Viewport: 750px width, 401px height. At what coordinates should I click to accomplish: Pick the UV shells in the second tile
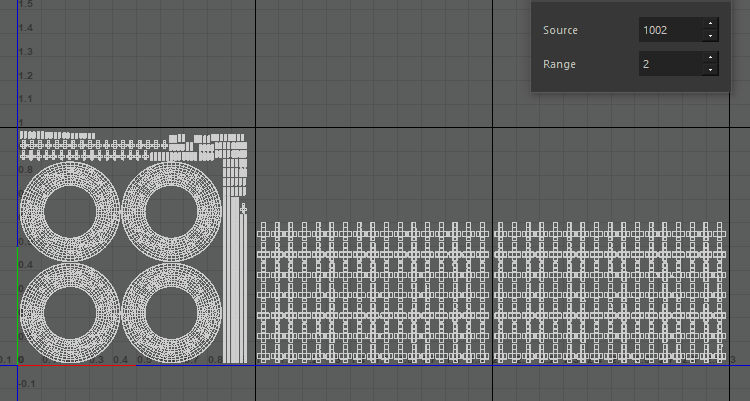point(374,292)
